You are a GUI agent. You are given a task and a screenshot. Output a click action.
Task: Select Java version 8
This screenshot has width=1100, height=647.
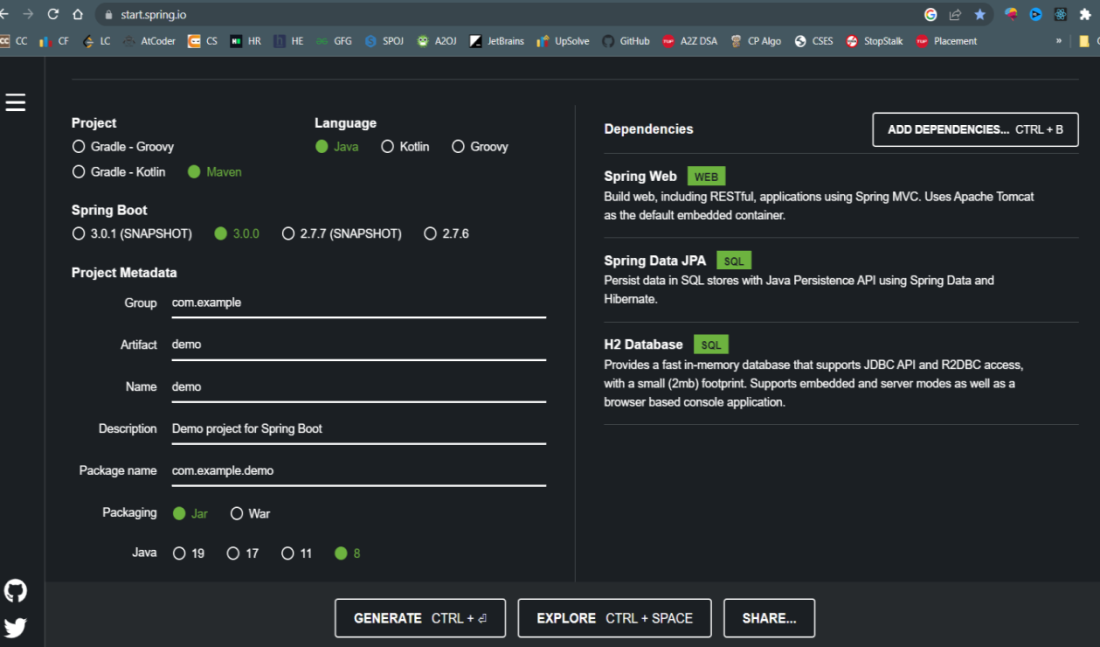pos(347,554)
